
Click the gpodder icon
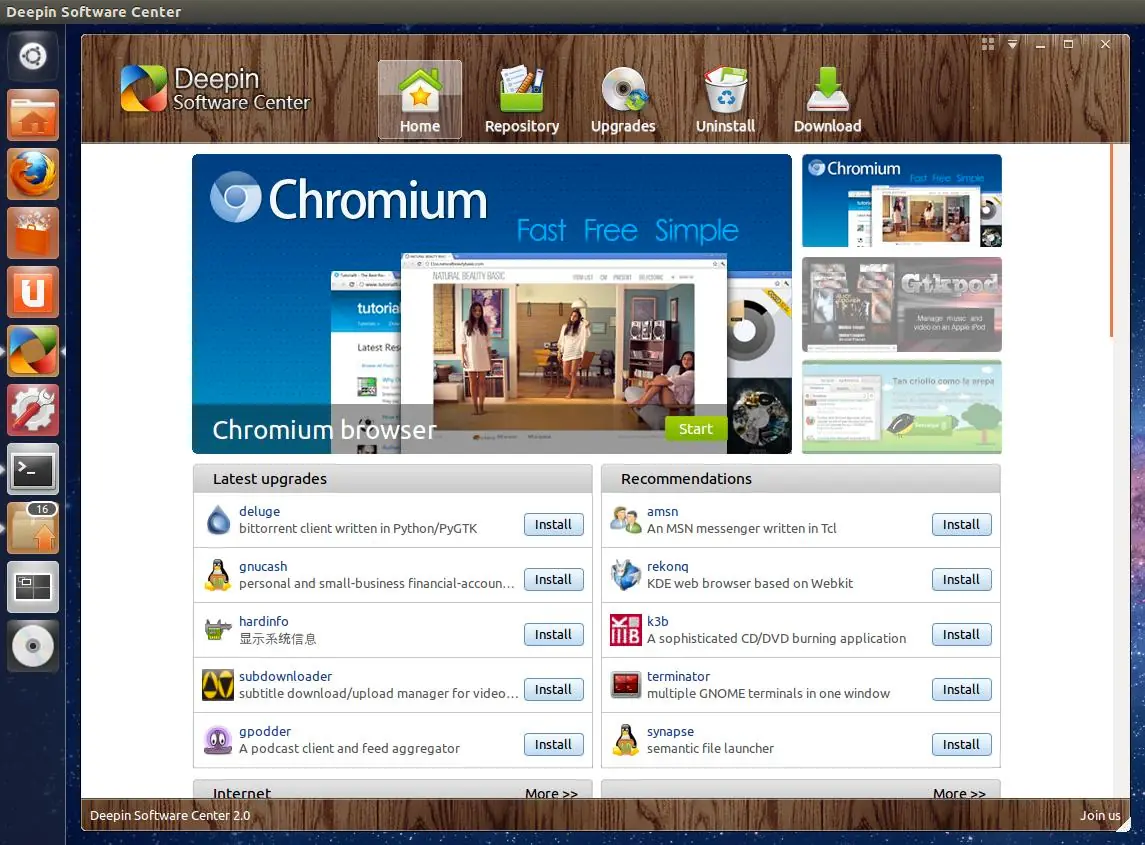218,740
